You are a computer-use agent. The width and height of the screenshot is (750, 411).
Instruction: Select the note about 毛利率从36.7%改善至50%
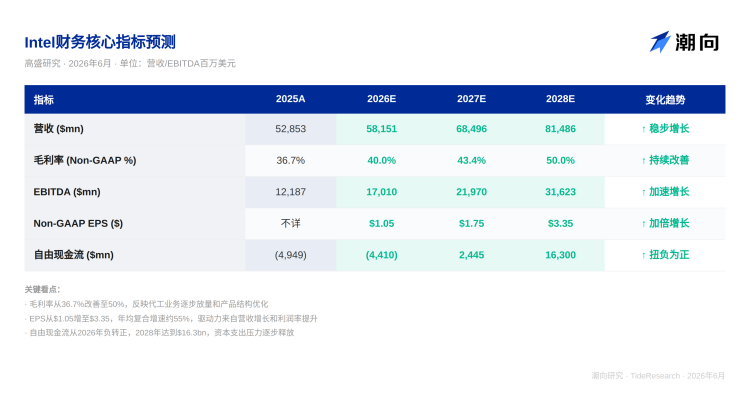[146, 304]
